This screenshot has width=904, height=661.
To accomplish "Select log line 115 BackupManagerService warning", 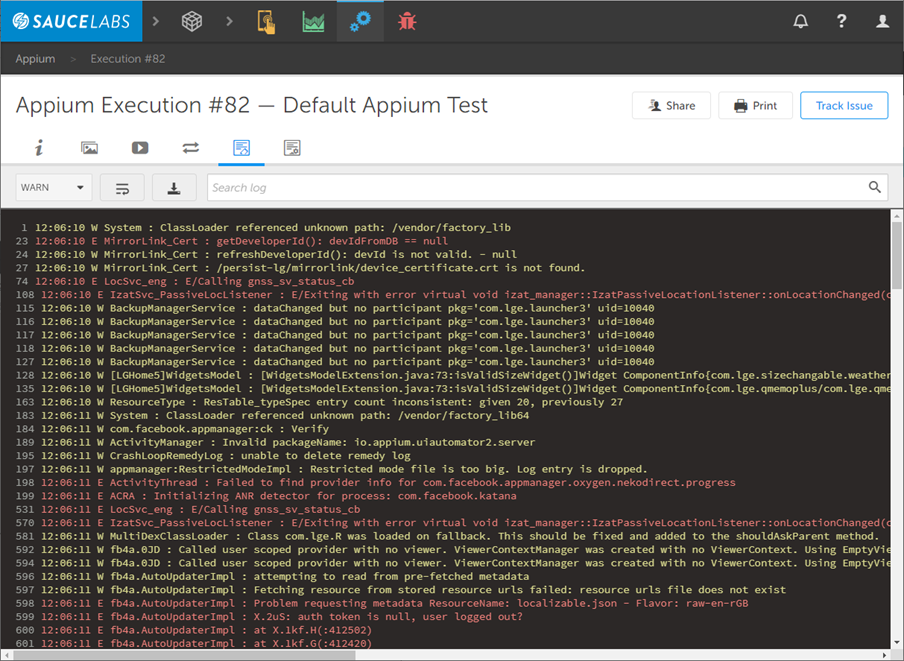I will point(335,308).
